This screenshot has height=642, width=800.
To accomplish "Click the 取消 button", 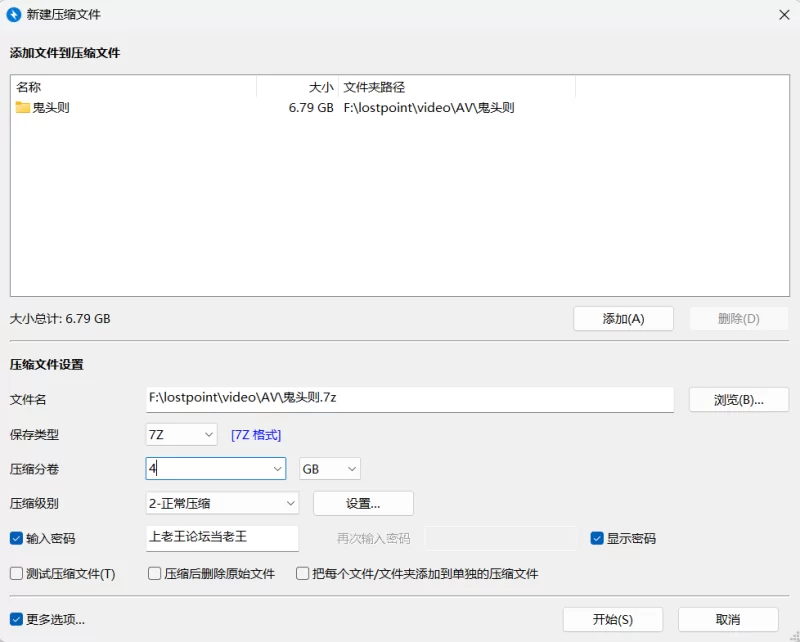I will pyautogui.click(x=727, y=620).
